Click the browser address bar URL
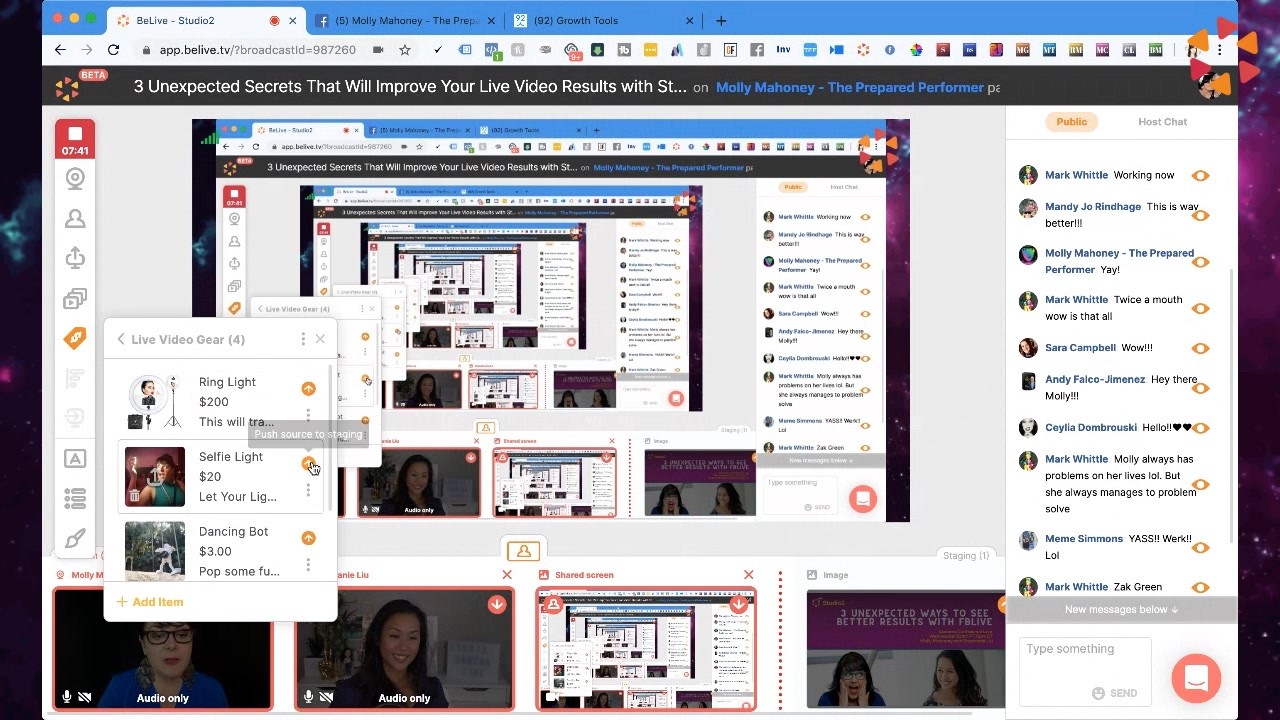The width and height of the screenshot is (1280, 720). click(258, 50)
